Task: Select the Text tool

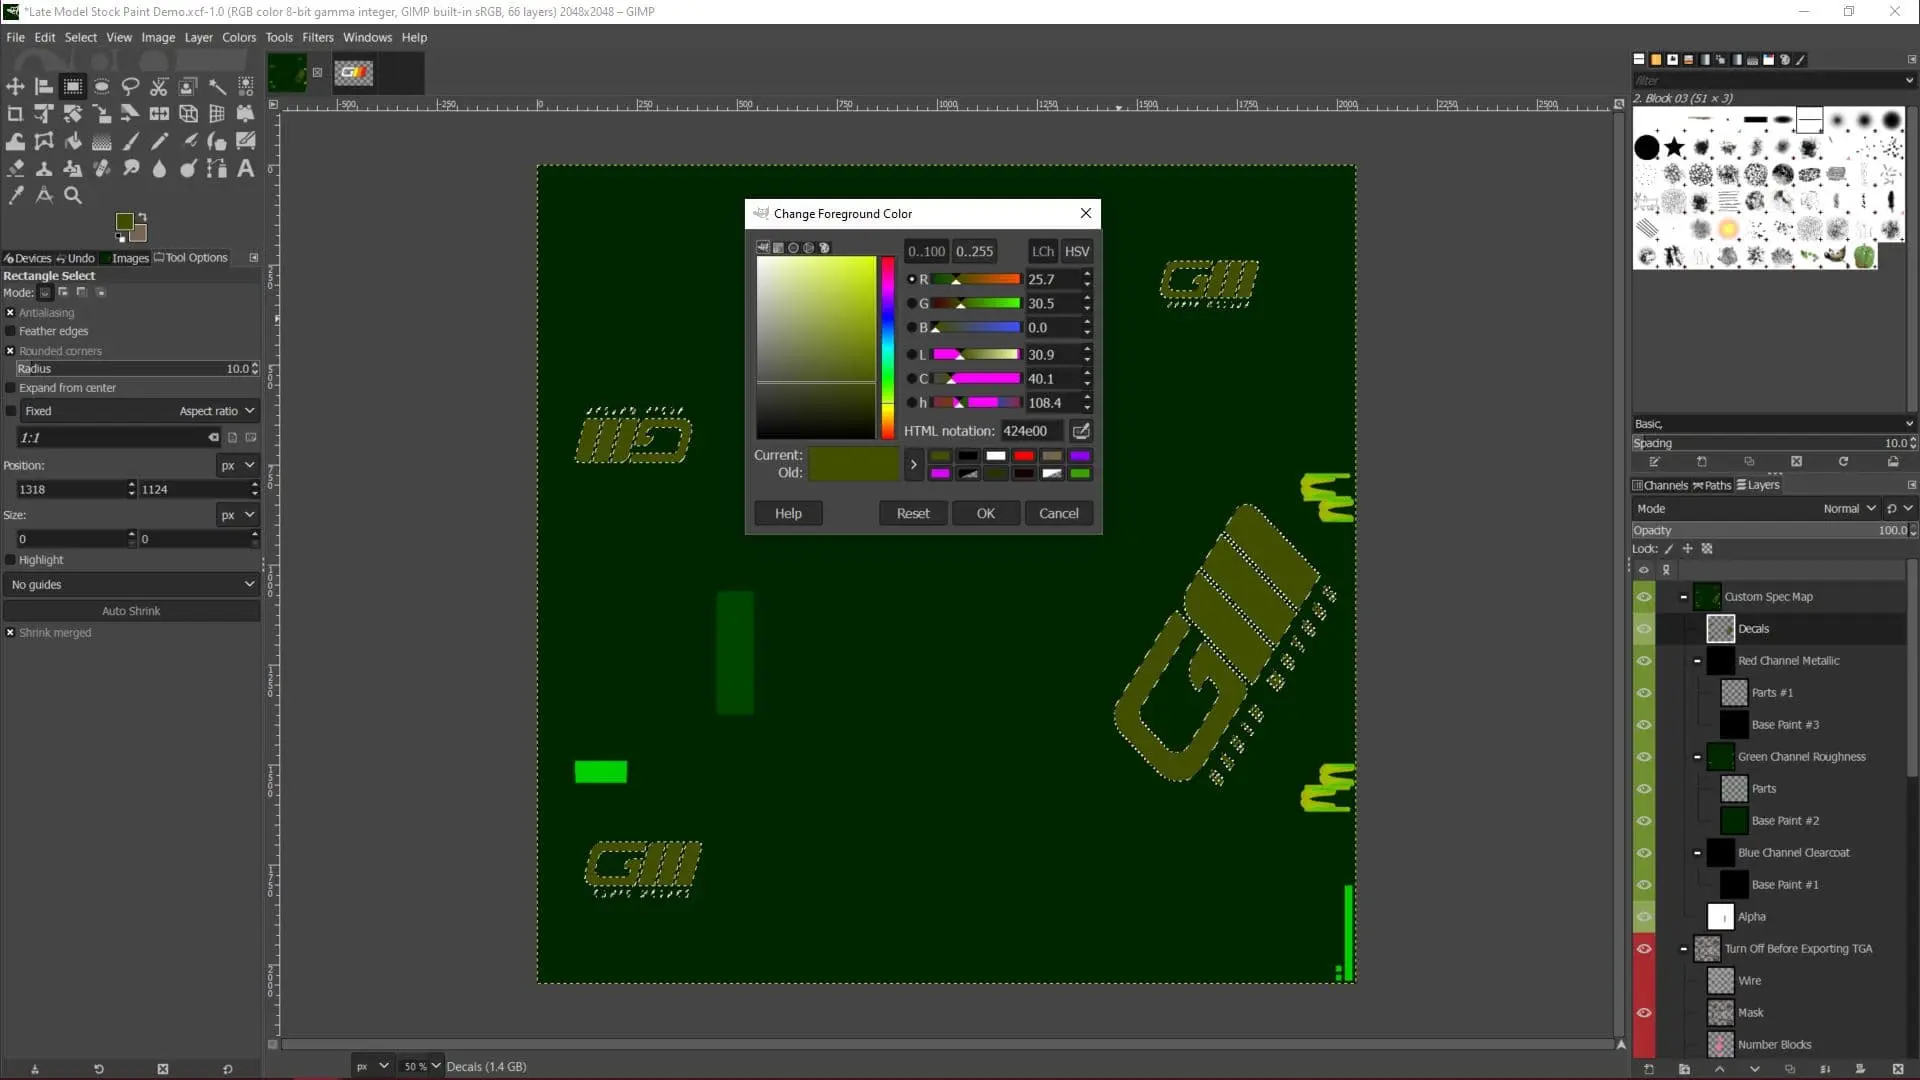Action: [245, 168]
